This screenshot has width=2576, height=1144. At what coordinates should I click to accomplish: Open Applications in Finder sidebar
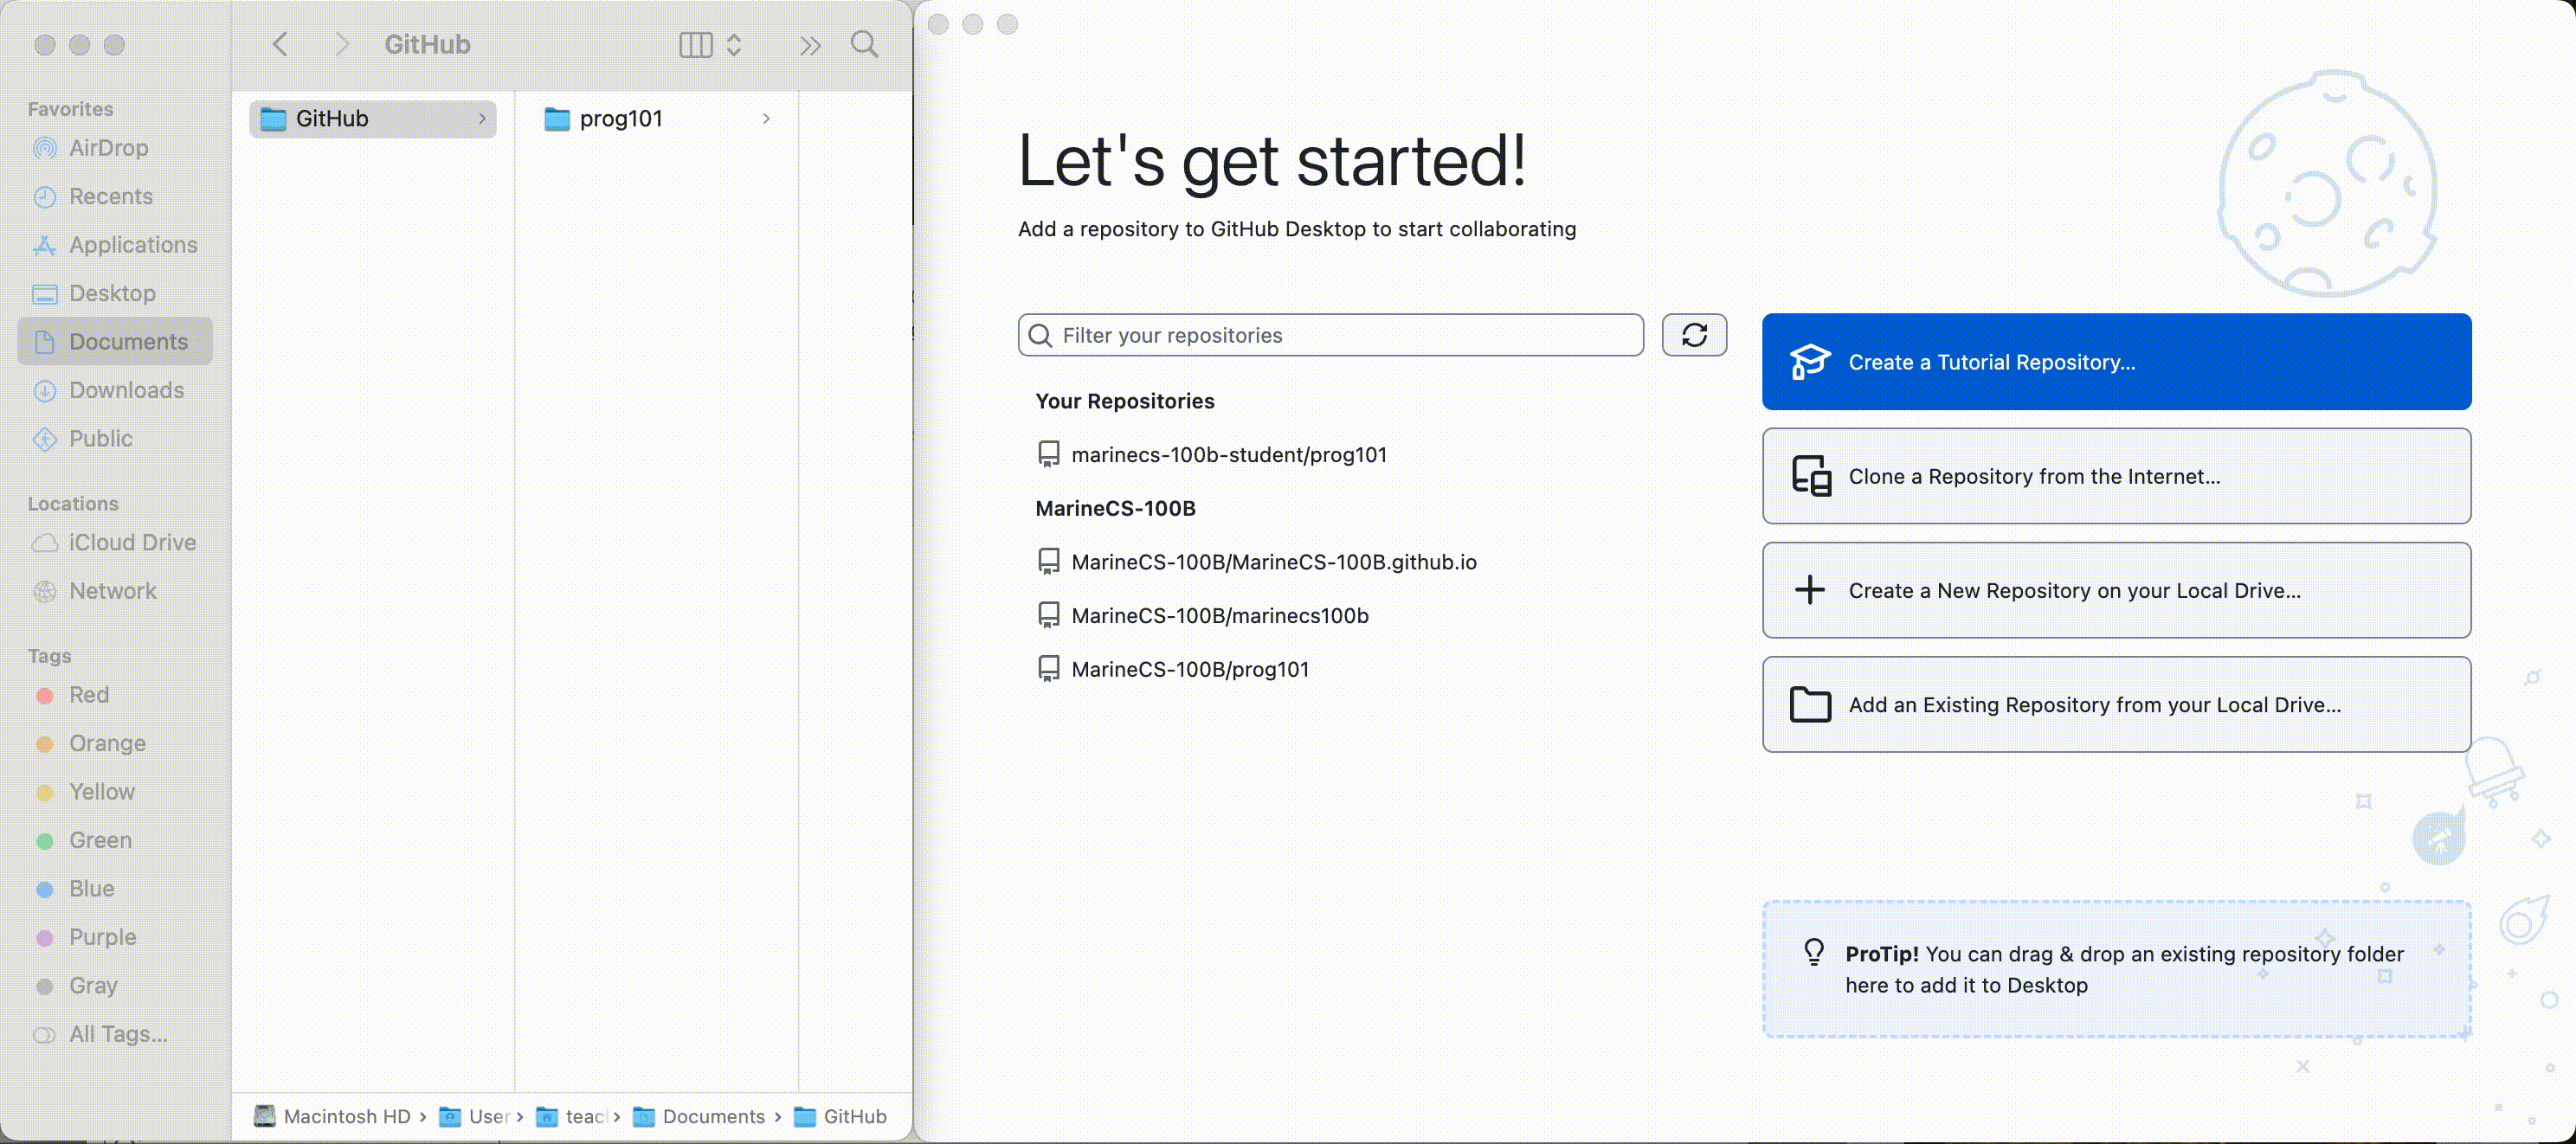(x=115, y=245)
